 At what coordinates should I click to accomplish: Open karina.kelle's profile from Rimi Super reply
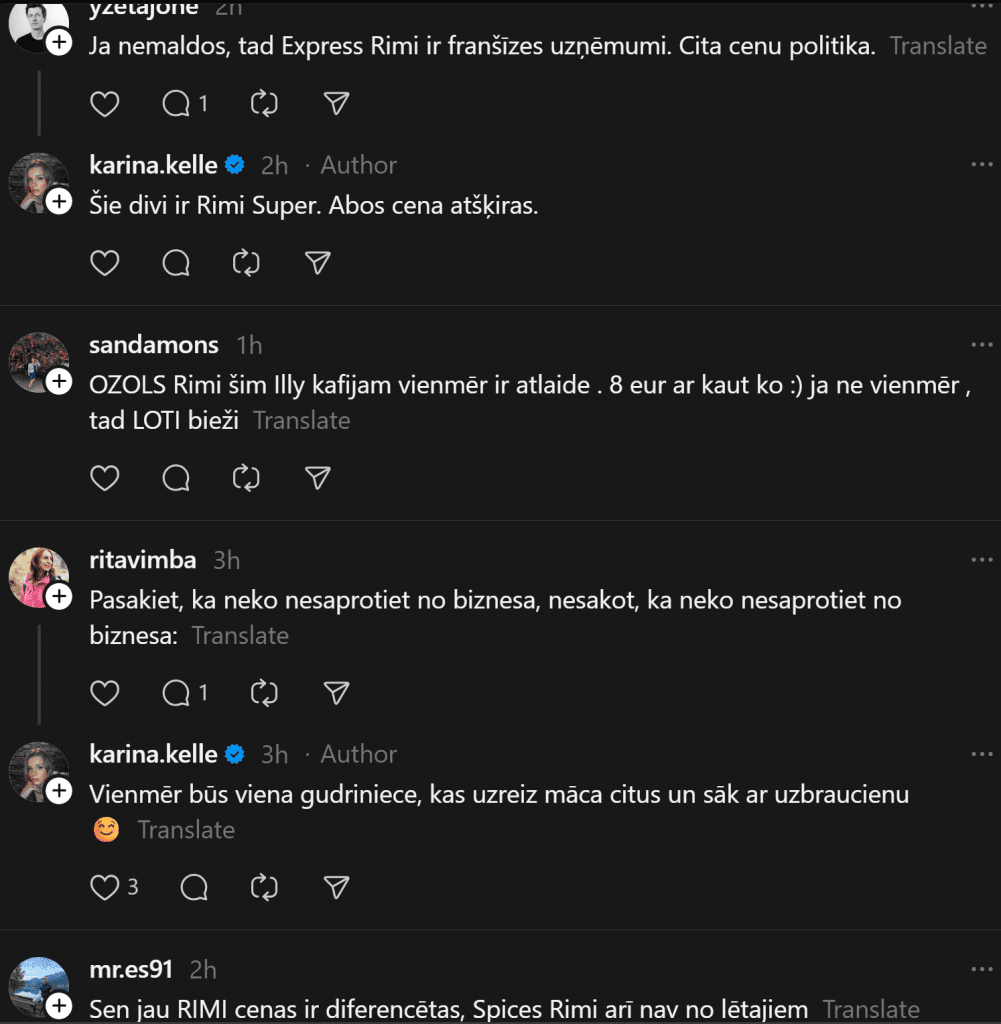(x=153, y=165)
